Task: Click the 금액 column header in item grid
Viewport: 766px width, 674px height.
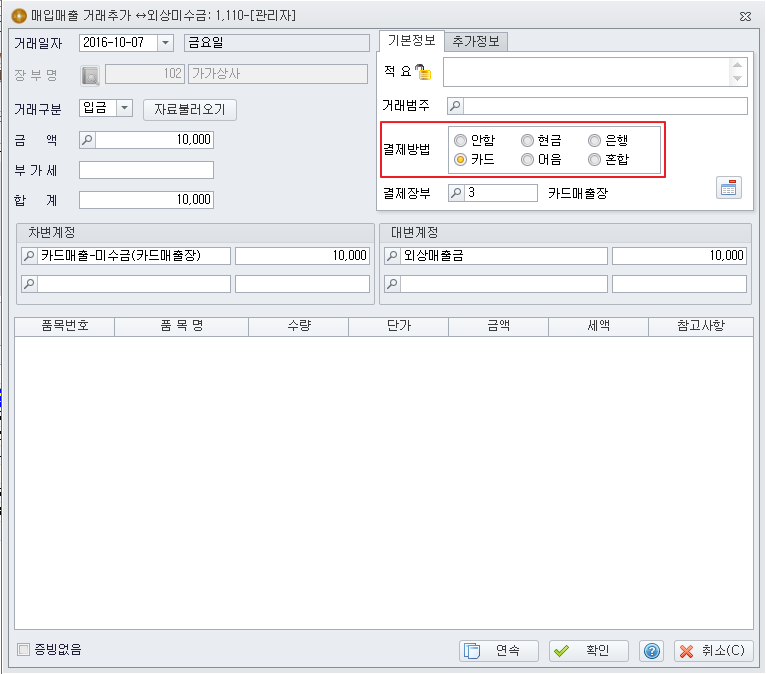Action: (498, 326)
